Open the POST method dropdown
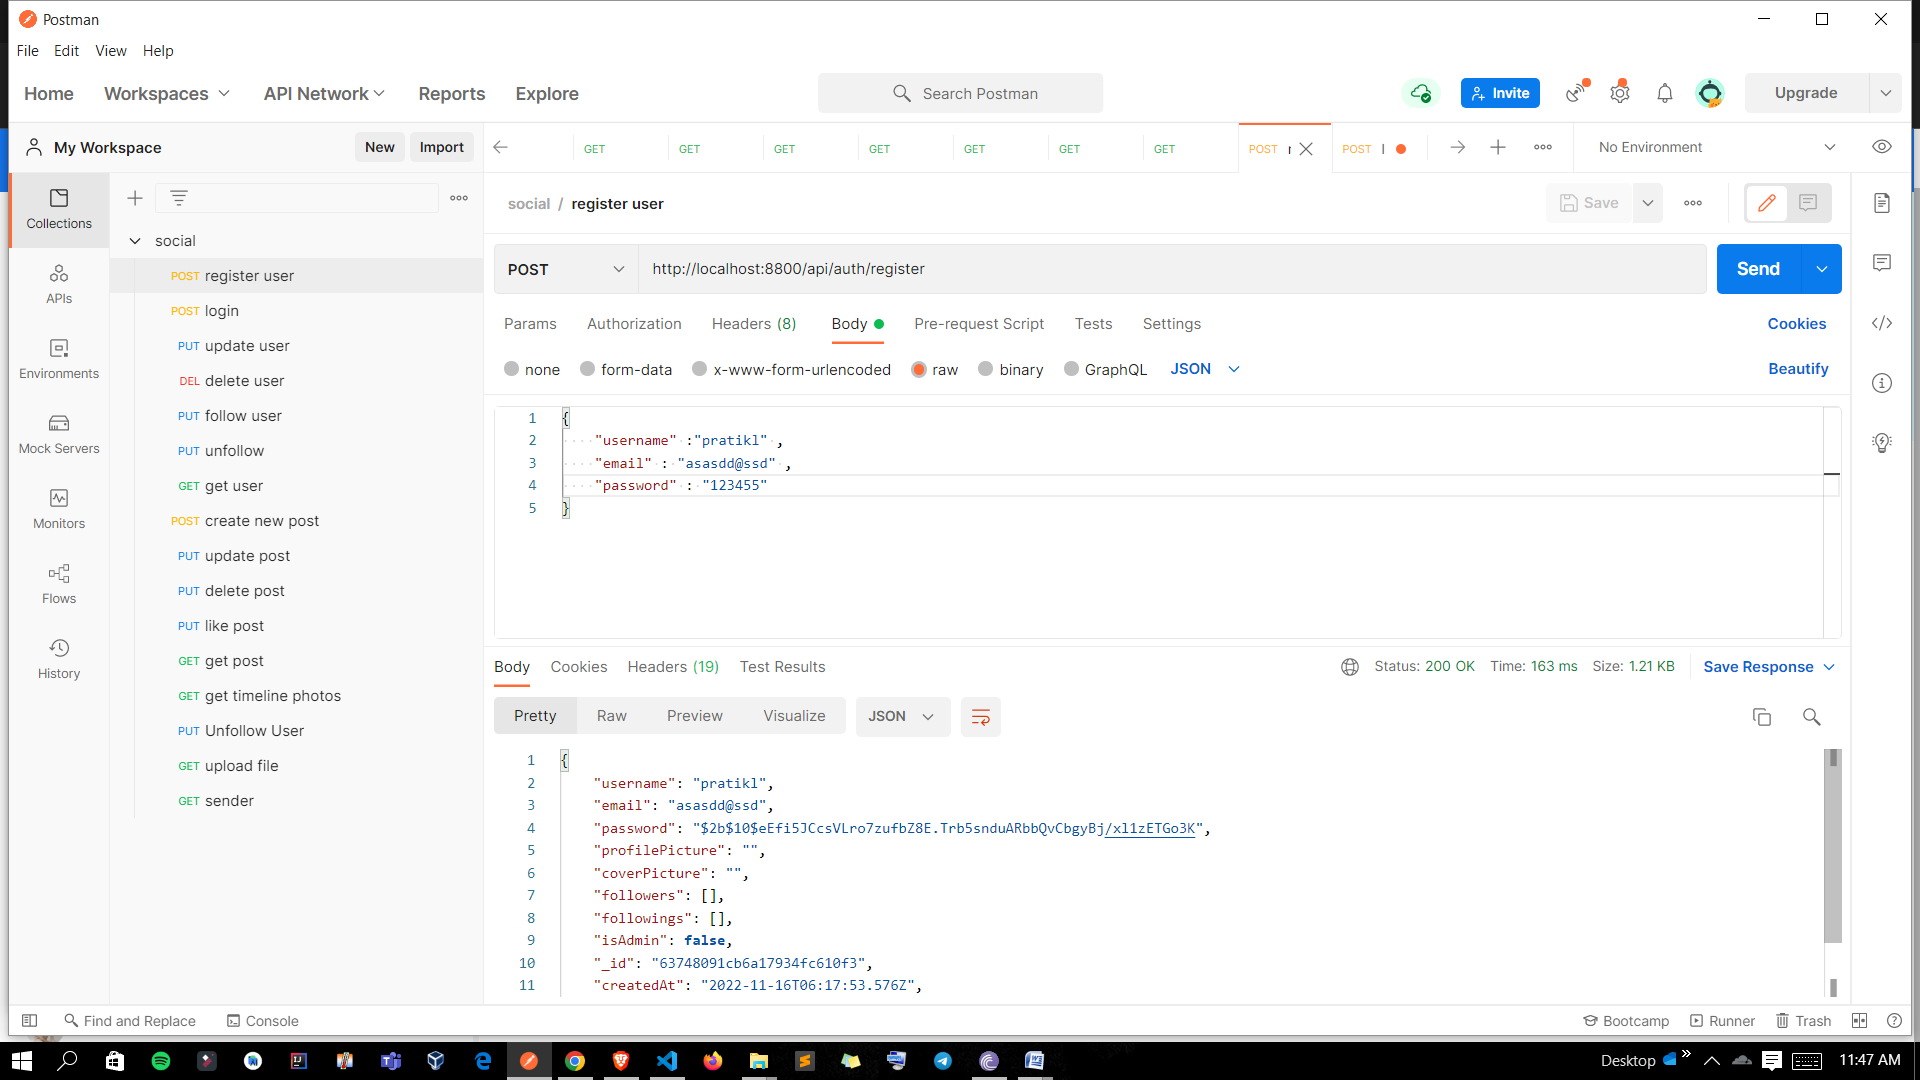Viewport: 1920px width, 1080px height. click(x=565, y=269)
